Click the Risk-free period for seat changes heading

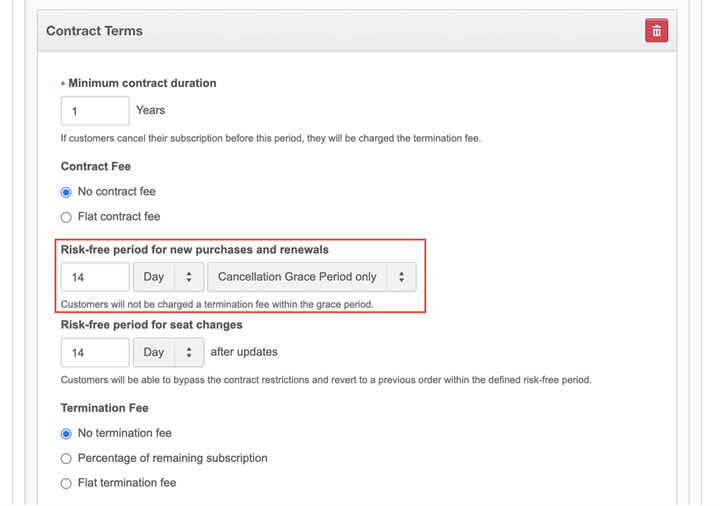pyautogui.click(x=152, y=325)
